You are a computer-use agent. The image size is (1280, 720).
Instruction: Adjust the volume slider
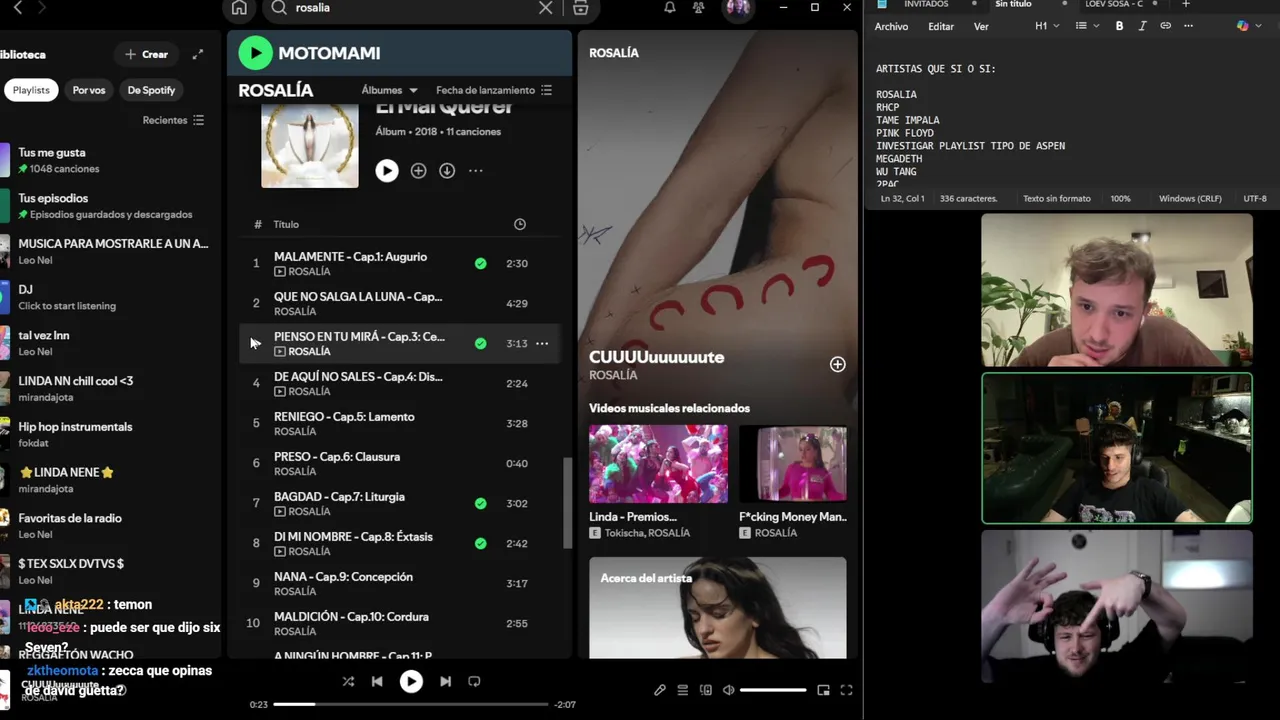pos(773,690)
